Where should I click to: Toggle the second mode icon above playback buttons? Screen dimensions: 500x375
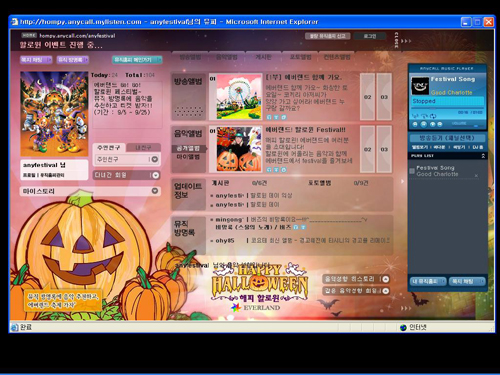(x=424, y=116)
